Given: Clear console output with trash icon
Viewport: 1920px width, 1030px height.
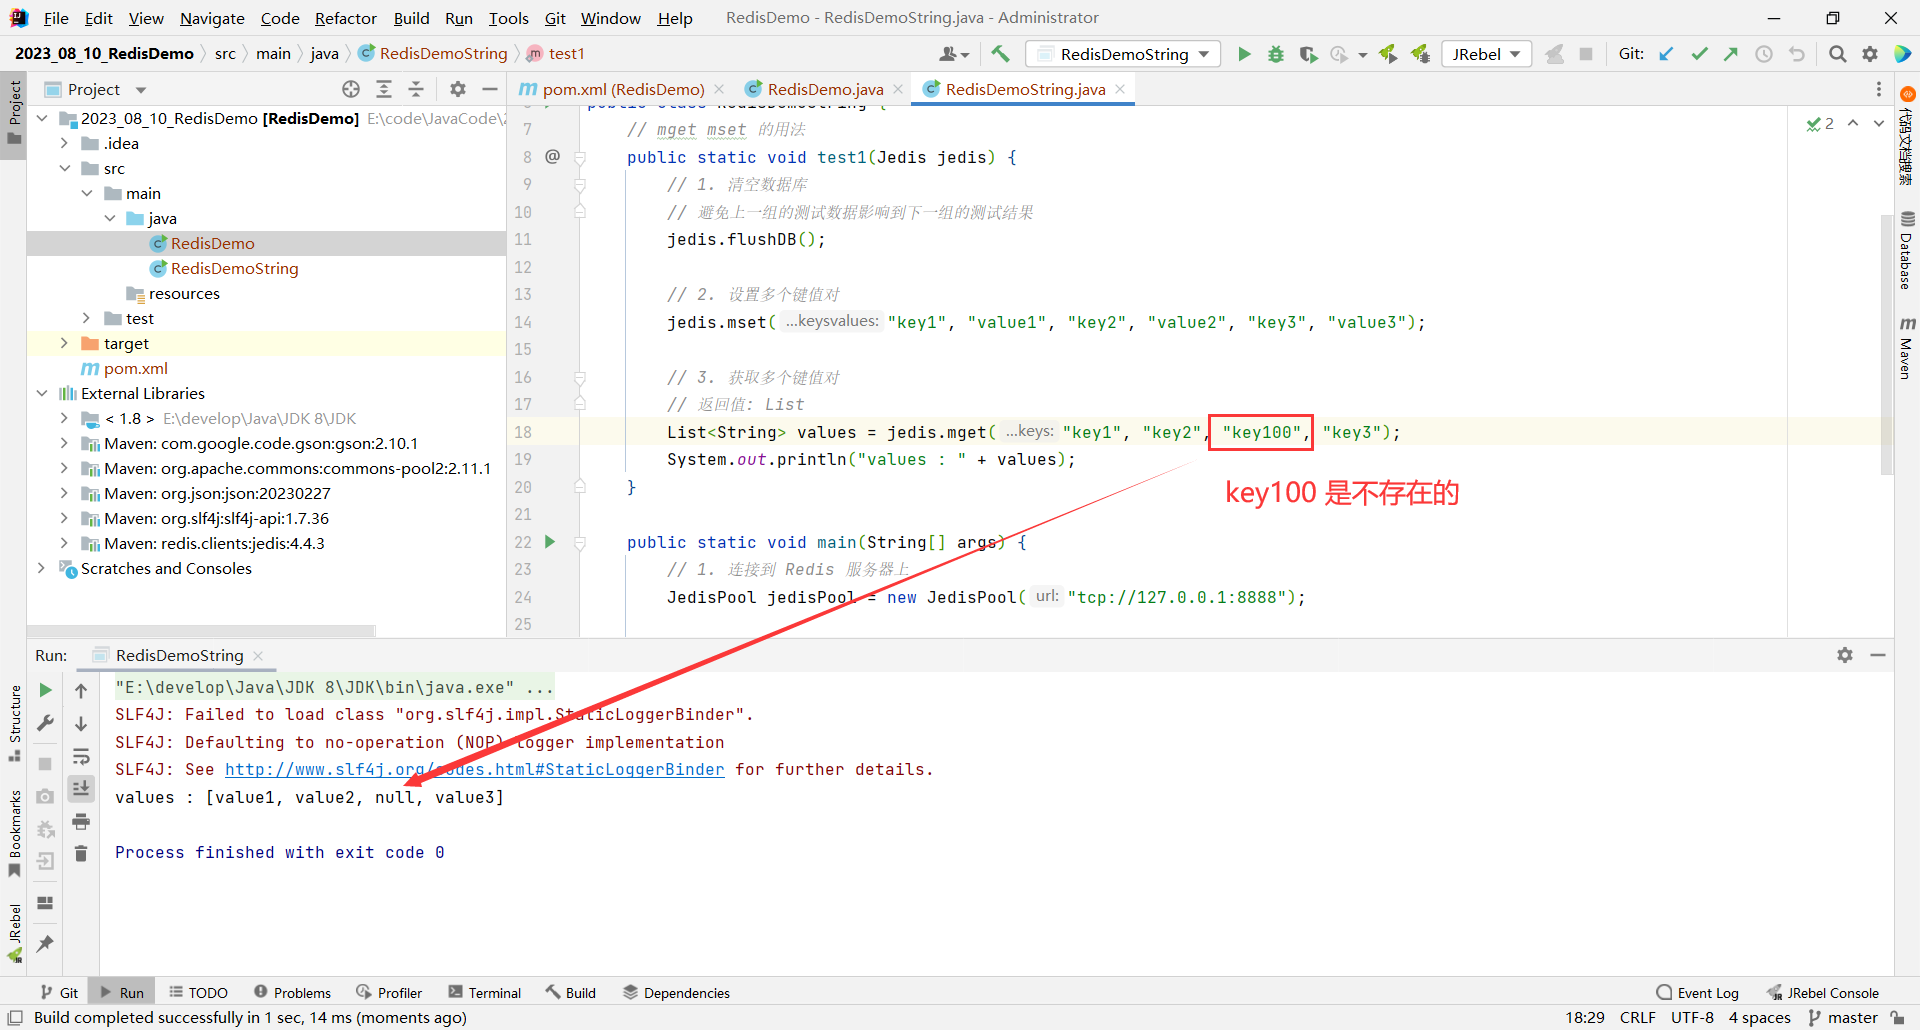Looking at the screenshot, I should 81,853.
